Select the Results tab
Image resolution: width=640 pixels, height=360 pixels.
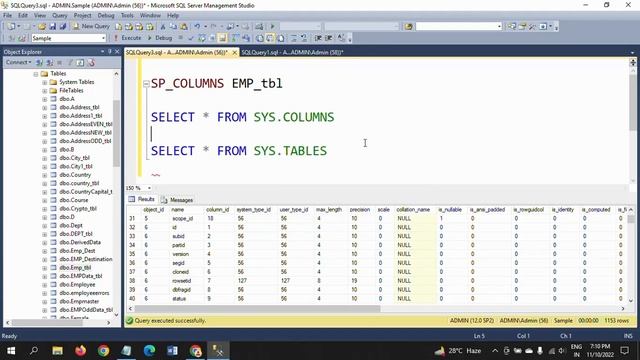[142, 199]
